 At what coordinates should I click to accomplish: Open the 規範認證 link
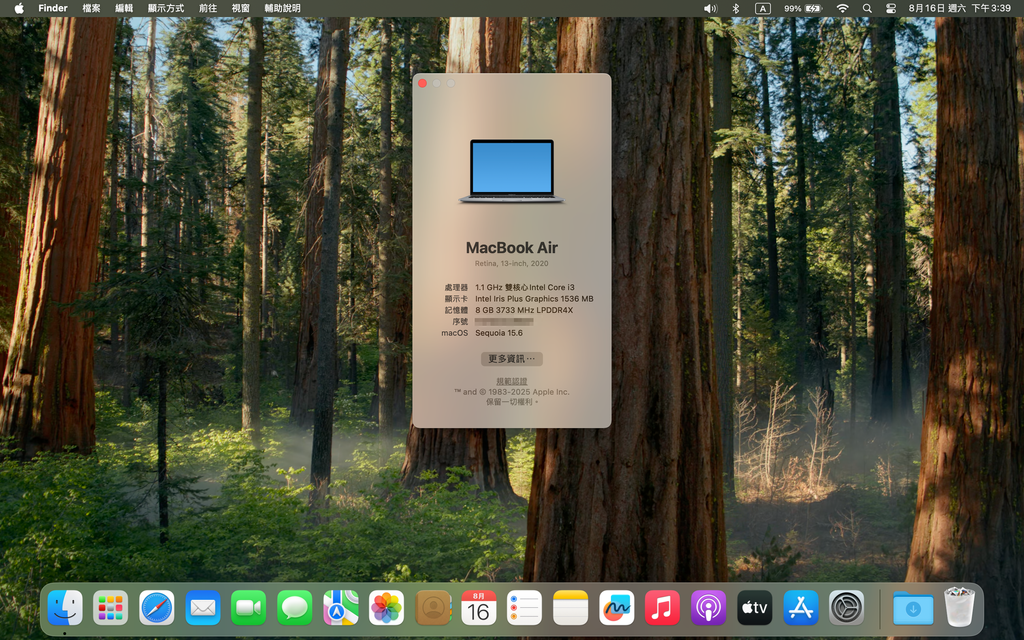click(512, 381)
